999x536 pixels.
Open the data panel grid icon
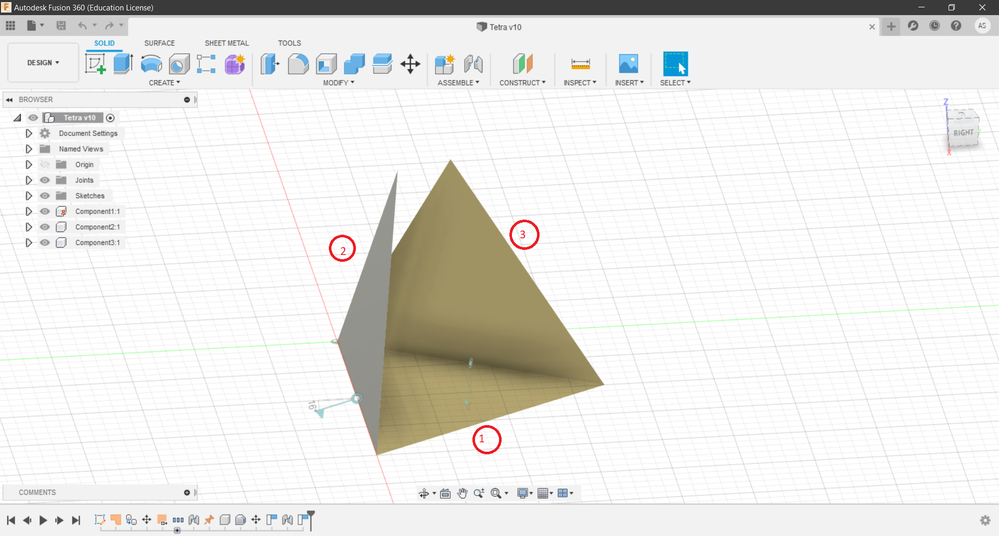tap(10, 25)
